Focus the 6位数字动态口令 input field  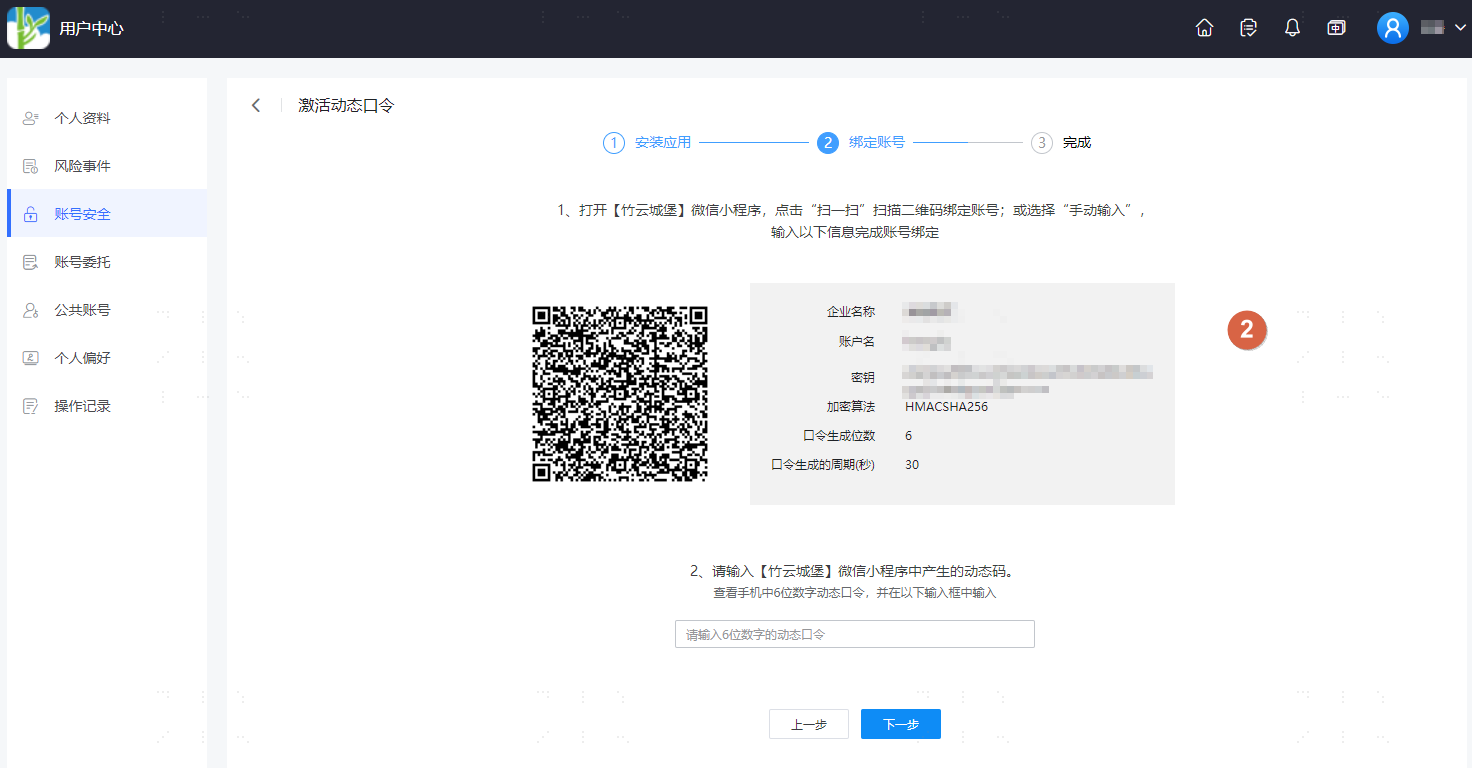coord(854,634)
